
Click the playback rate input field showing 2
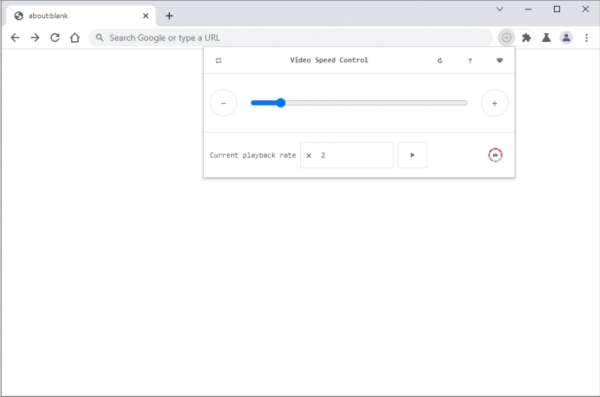pos(347,155)
